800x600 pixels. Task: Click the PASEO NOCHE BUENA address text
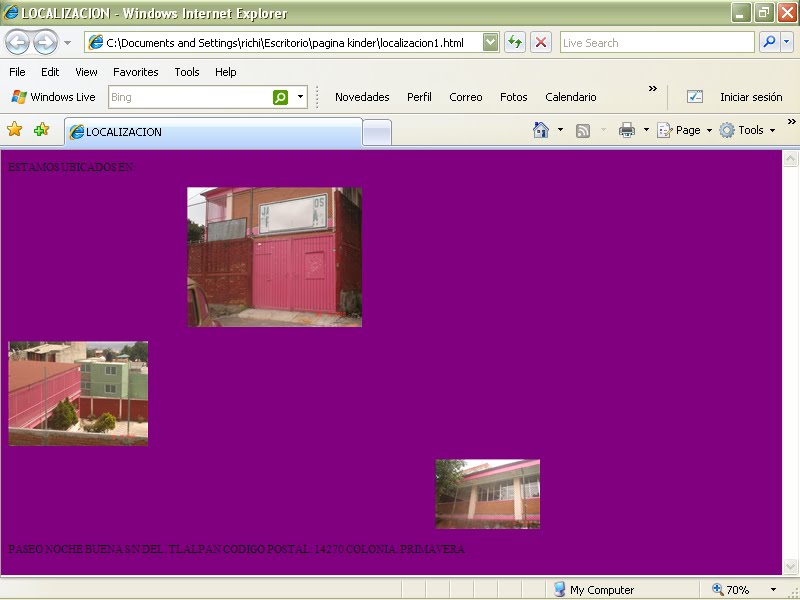(236, 549)
